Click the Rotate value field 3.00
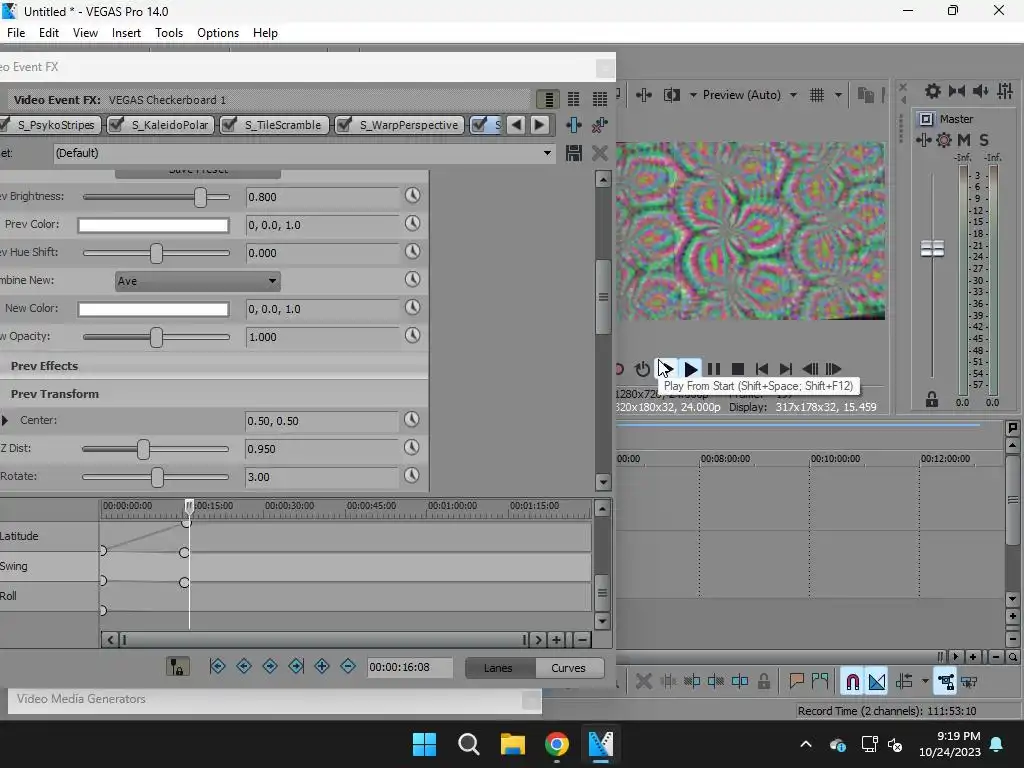 pos(321,477)
